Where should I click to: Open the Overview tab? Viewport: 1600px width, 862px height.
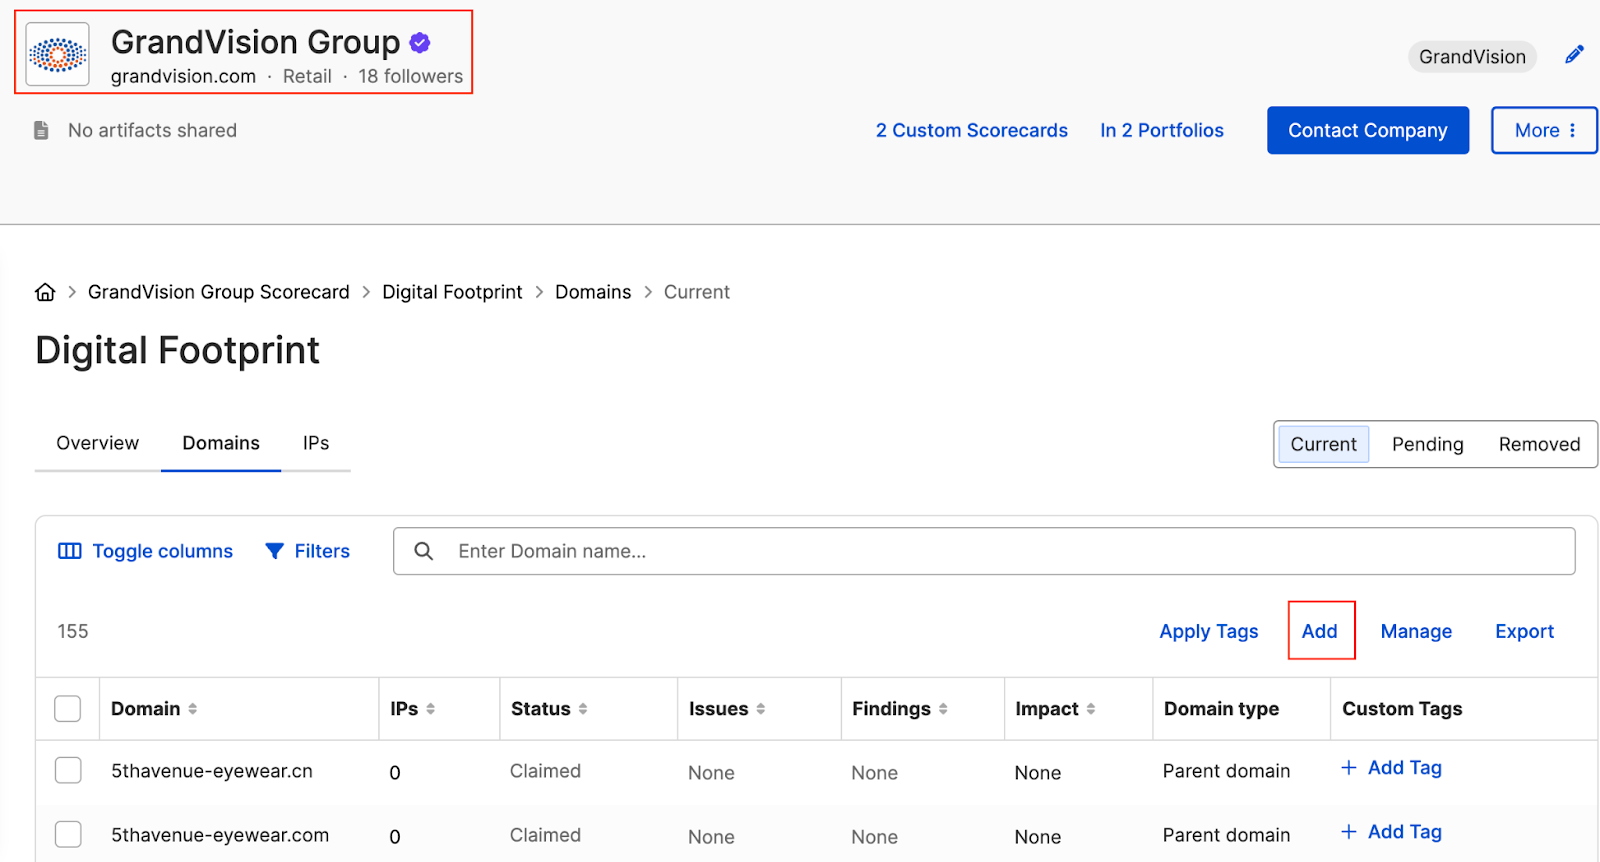pyautogui.click(x=98, y=443)
